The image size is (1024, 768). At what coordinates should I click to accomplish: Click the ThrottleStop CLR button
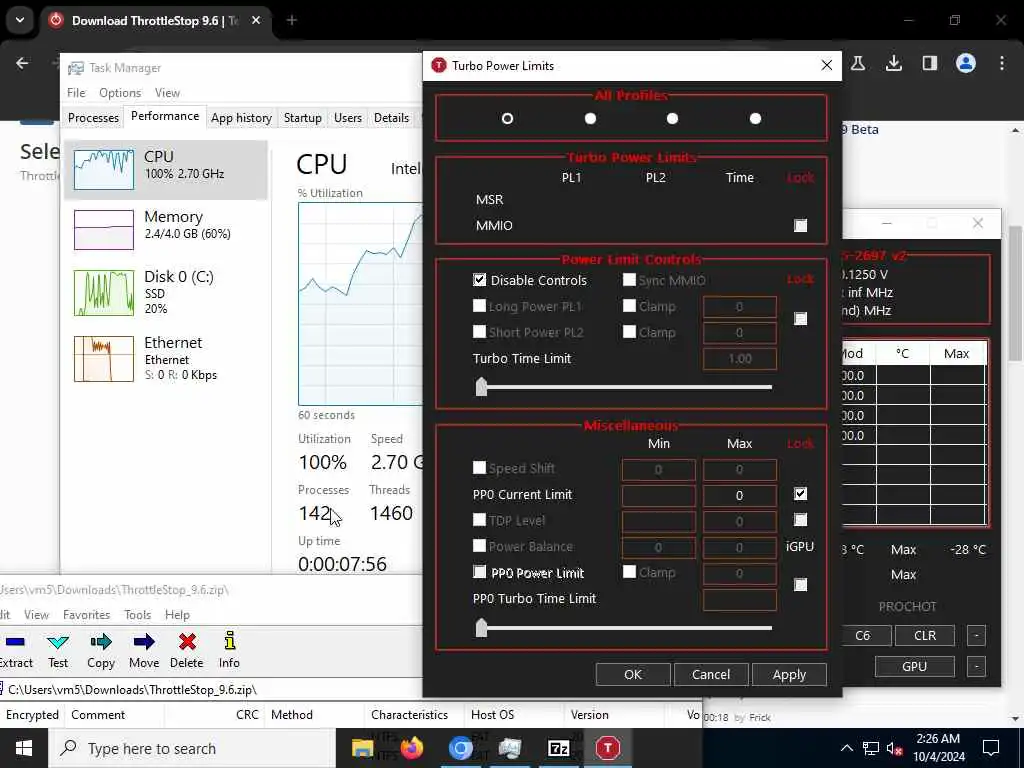925,635
